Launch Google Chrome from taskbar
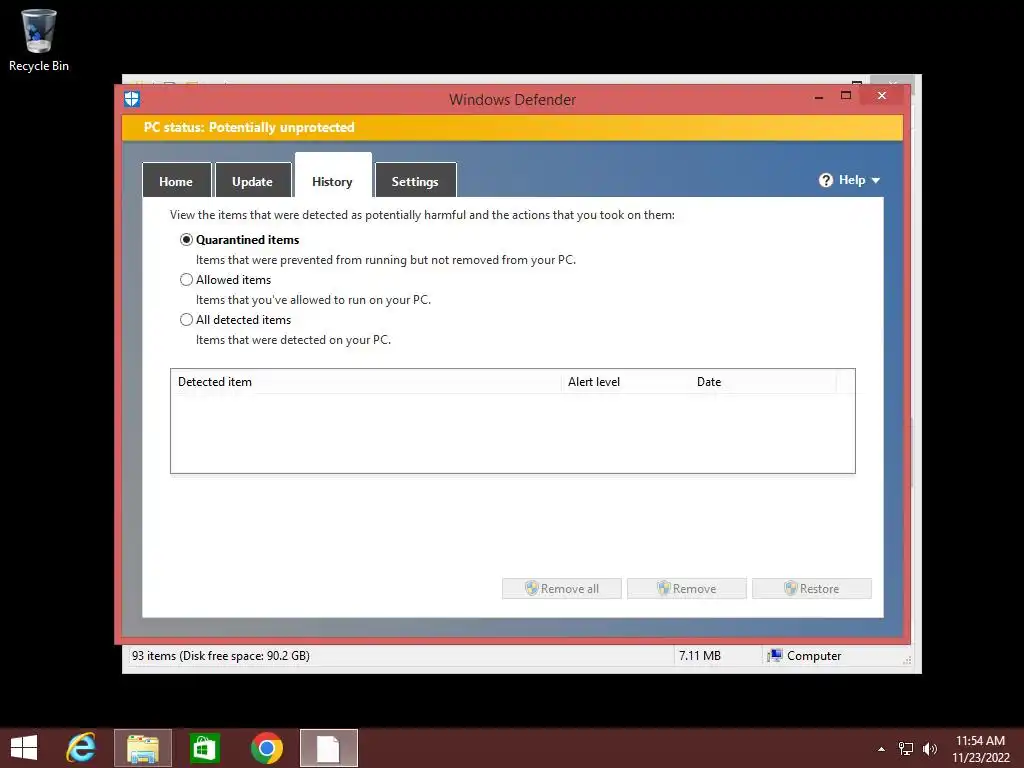This screenshot has width=1024, height=768. (266, 748)
